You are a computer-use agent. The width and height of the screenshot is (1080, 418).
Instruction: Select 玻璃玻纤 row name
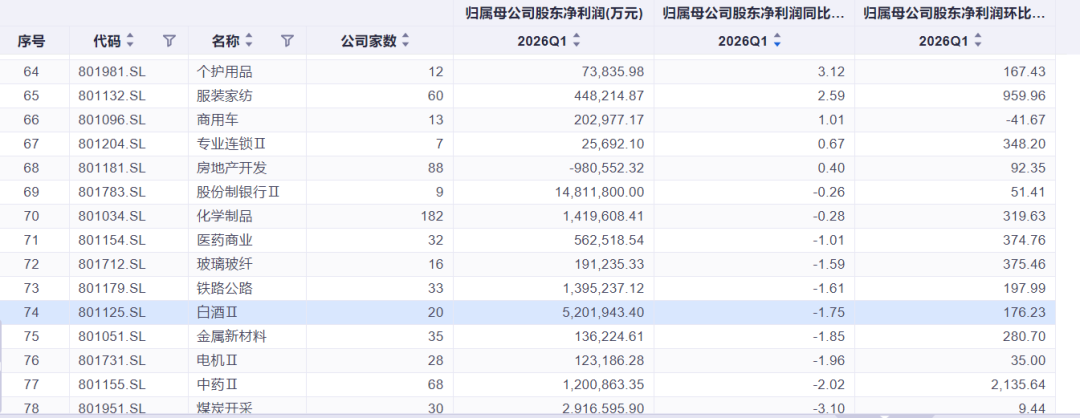pos(225,264)
